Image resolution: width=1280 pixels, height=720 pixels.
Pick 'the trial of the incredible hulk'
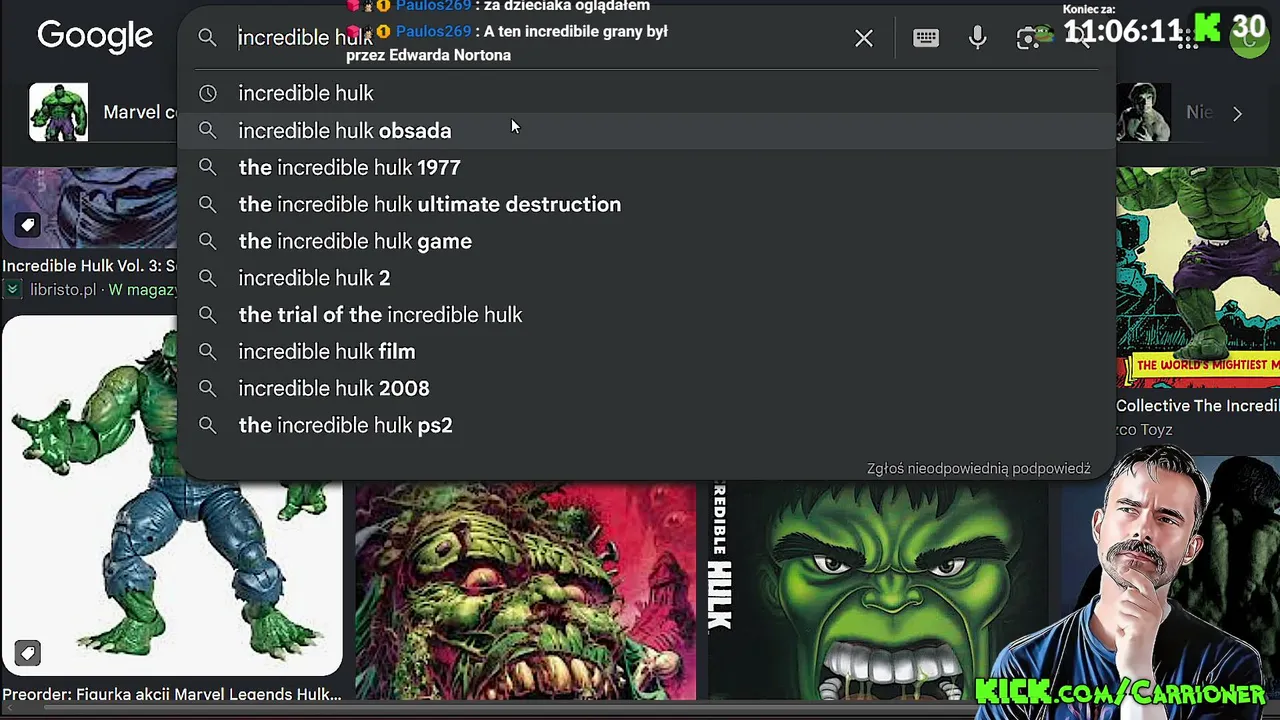(x=646, y=315)
